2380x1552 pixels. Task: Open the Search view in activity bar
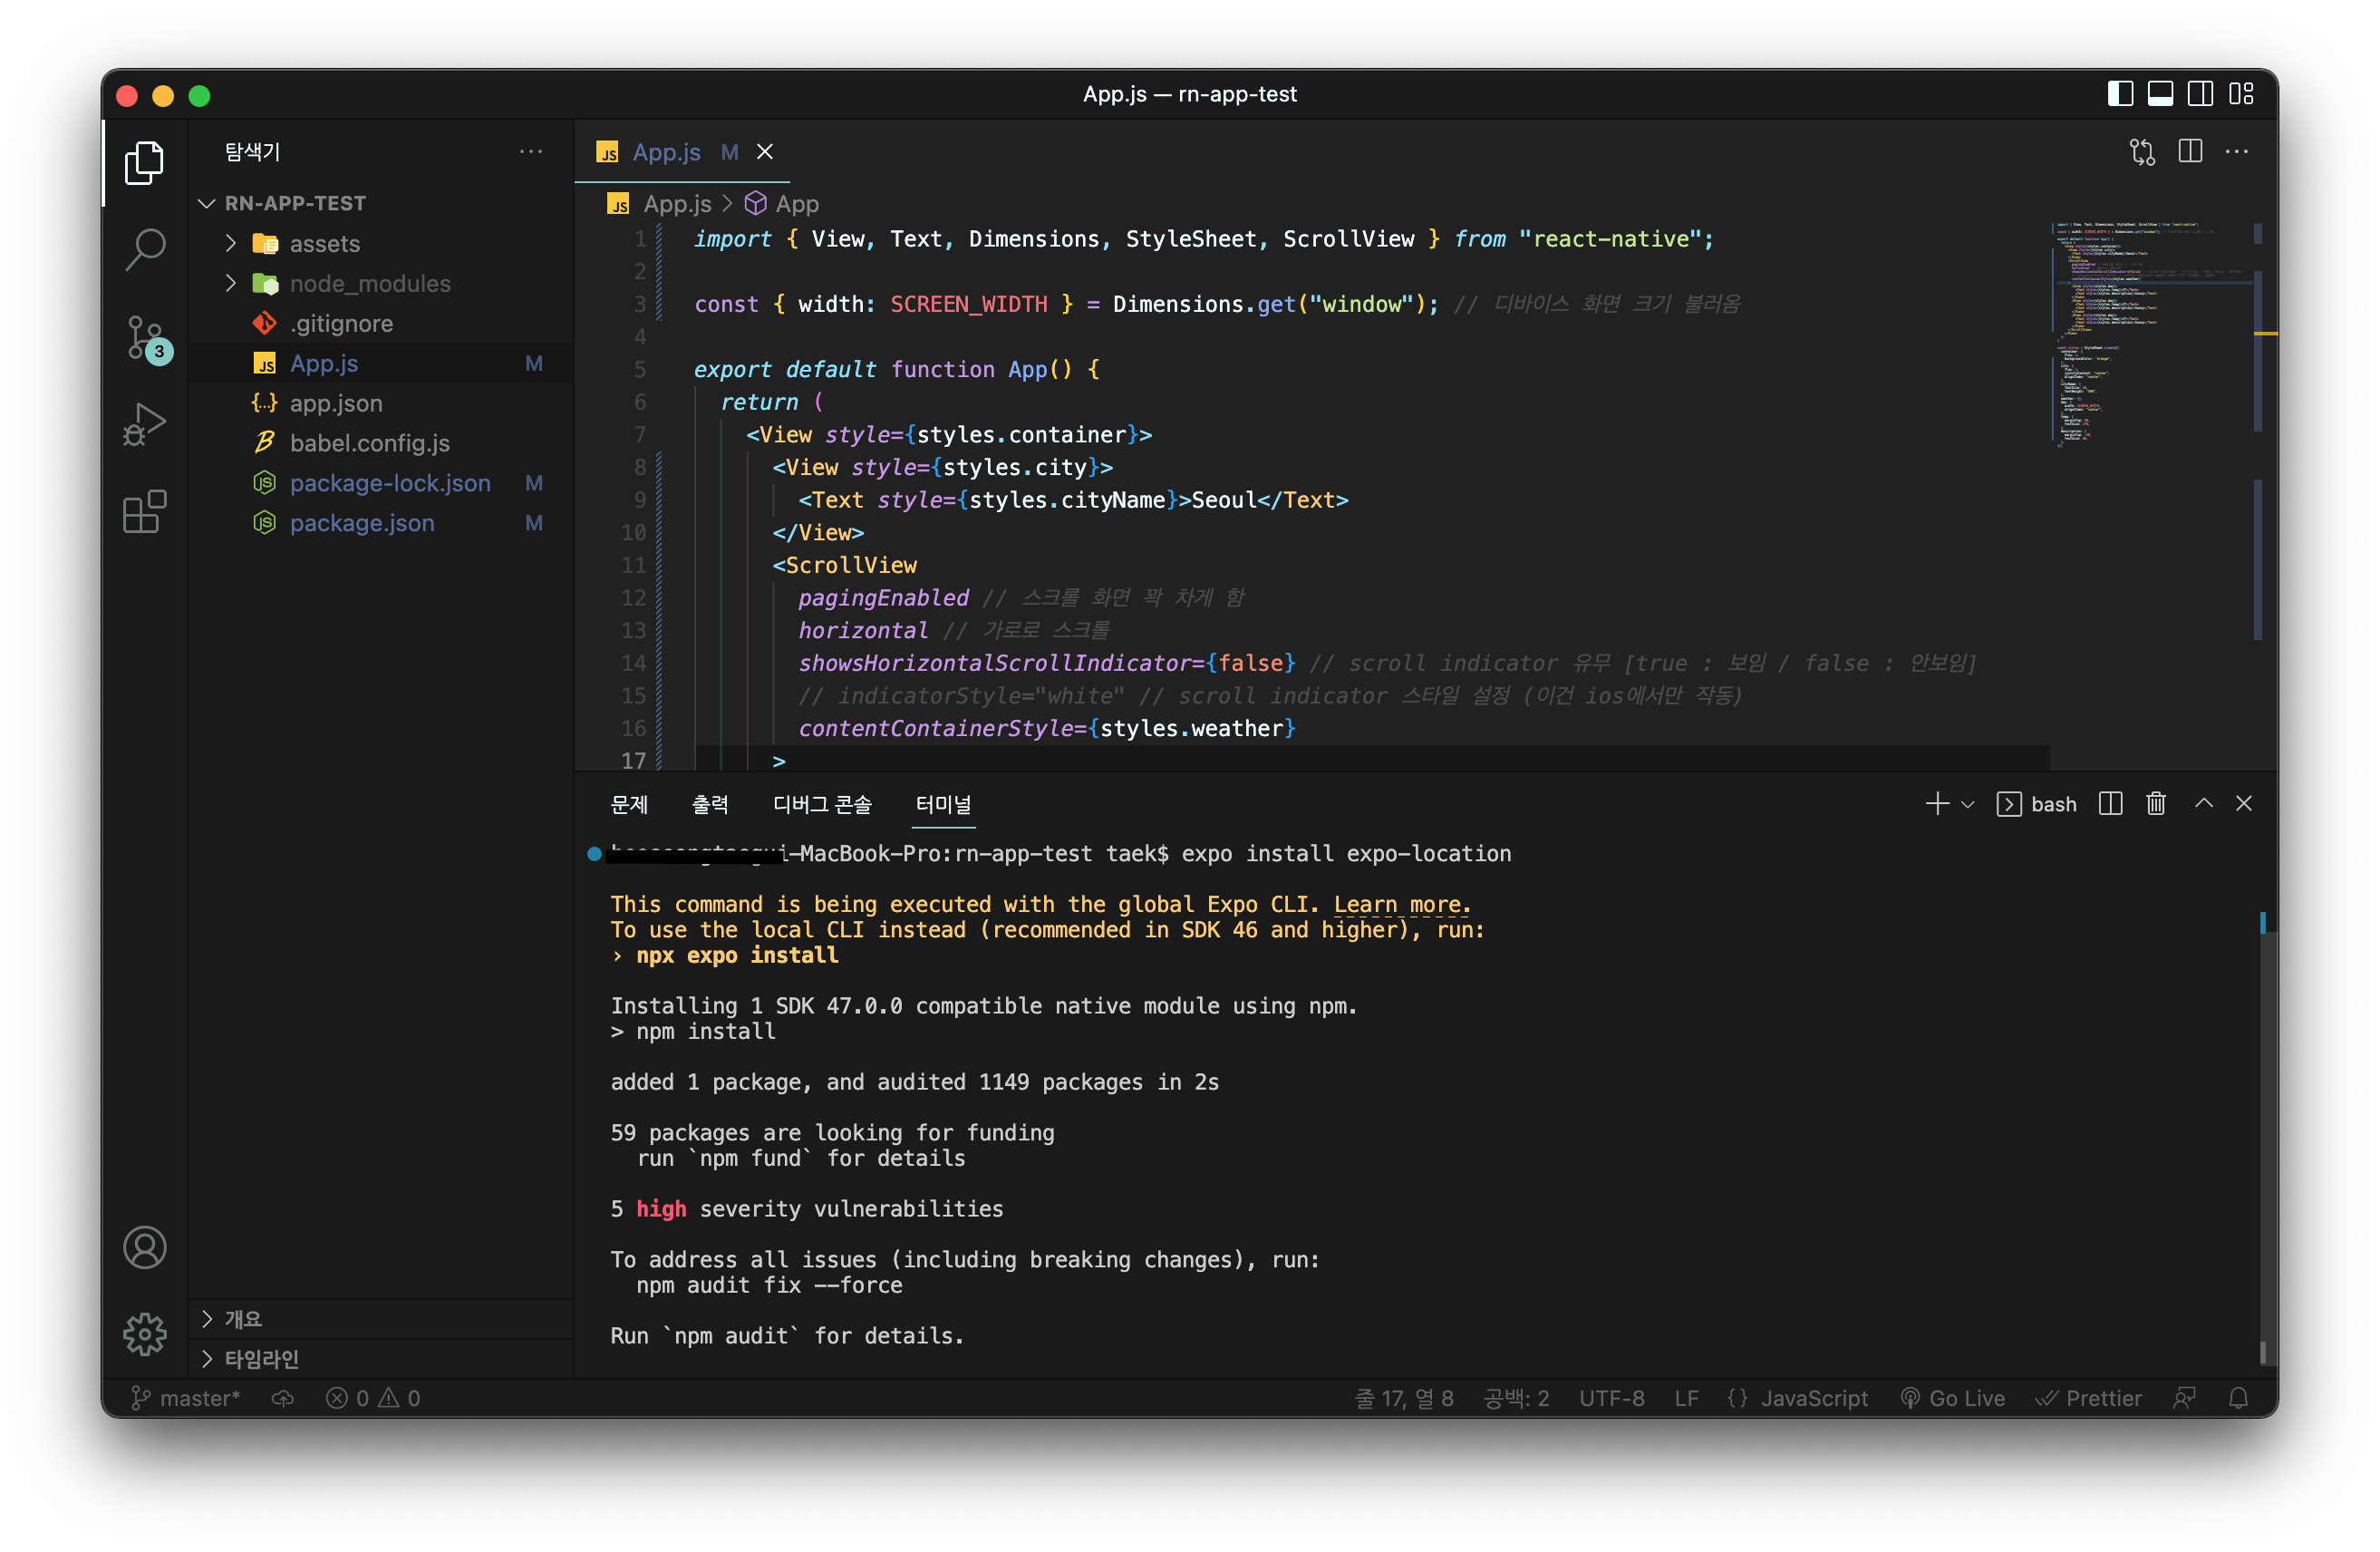click(145, 248)
